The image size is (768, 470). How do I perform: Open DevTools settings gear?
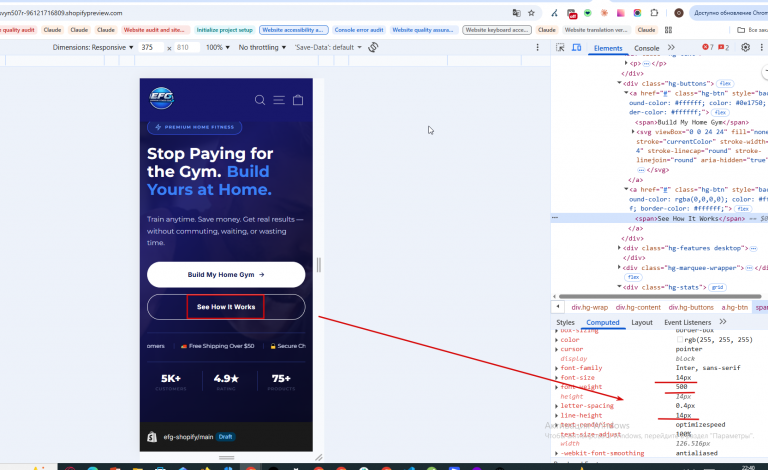[745, 47]
